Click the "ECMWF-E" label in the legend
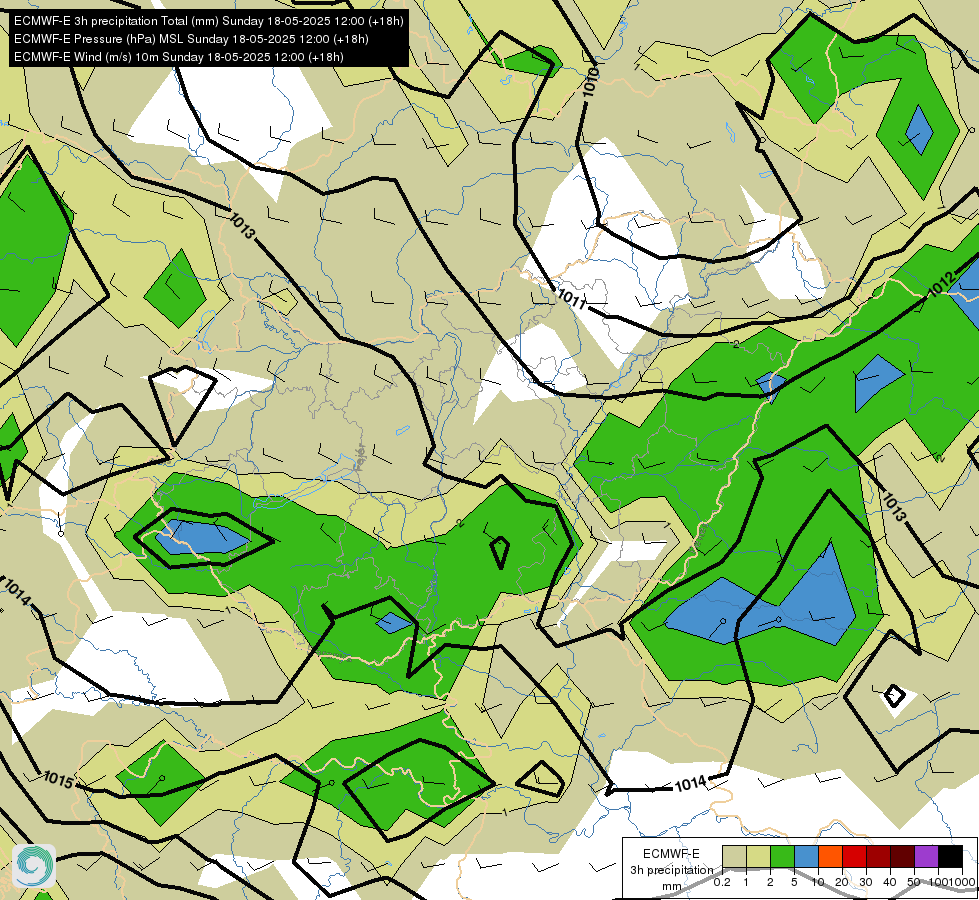This screenshot has width=979, height=900. (671, 854)
